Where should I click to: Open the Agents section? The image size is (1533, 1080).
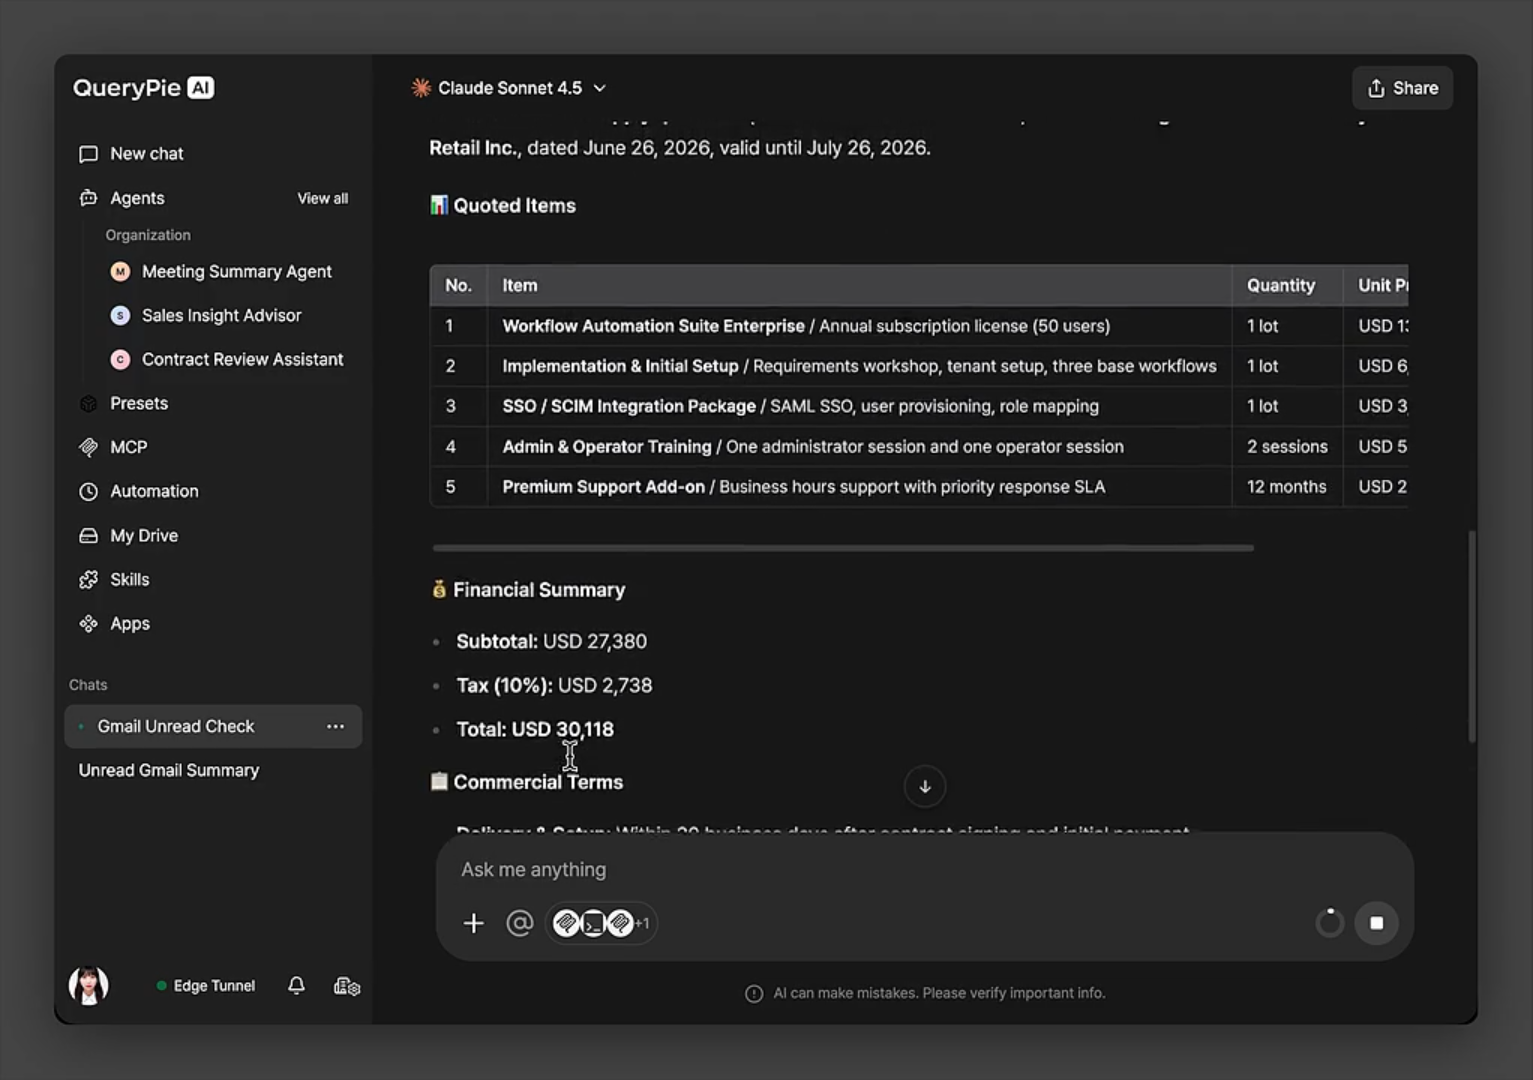pos(122,198)
